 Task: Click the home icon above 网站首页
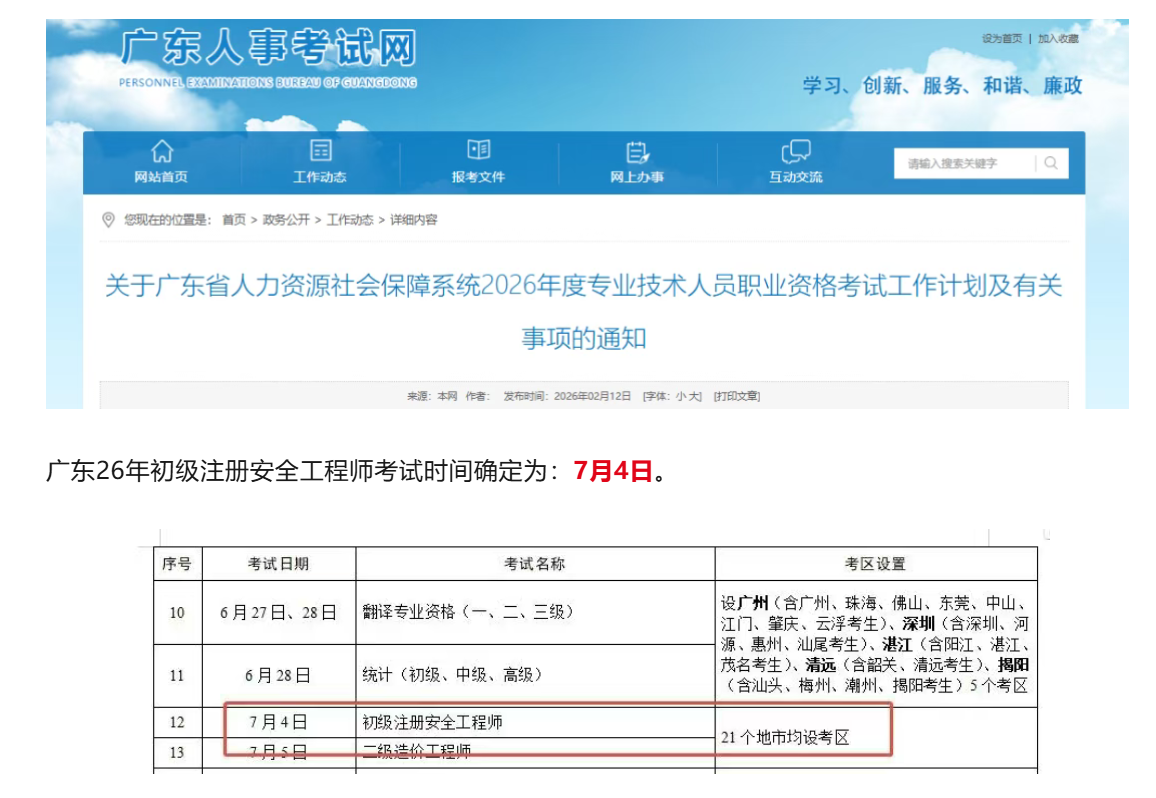[162, 151]
